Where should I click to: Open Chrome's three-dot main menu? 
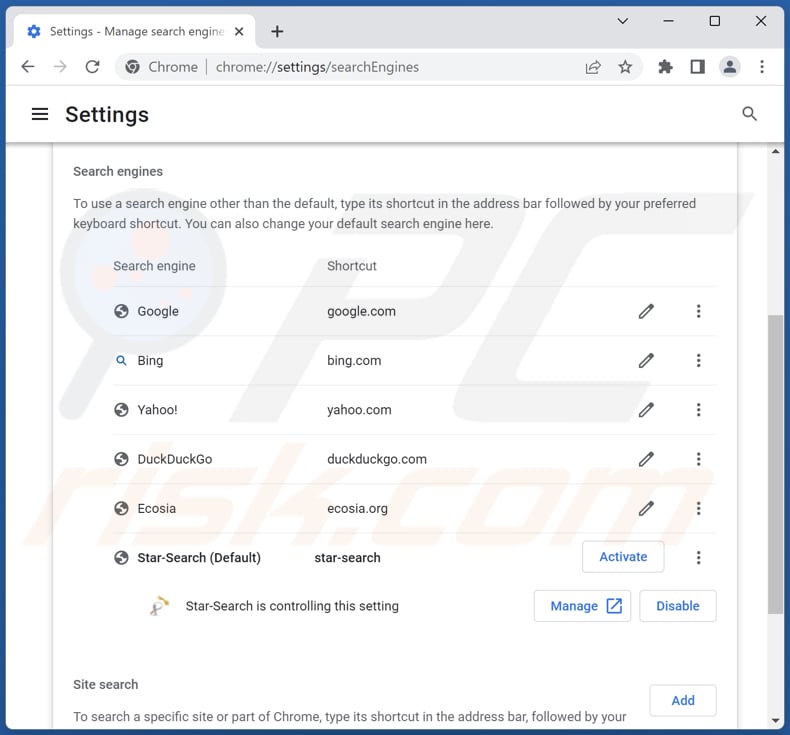[762, 66]
